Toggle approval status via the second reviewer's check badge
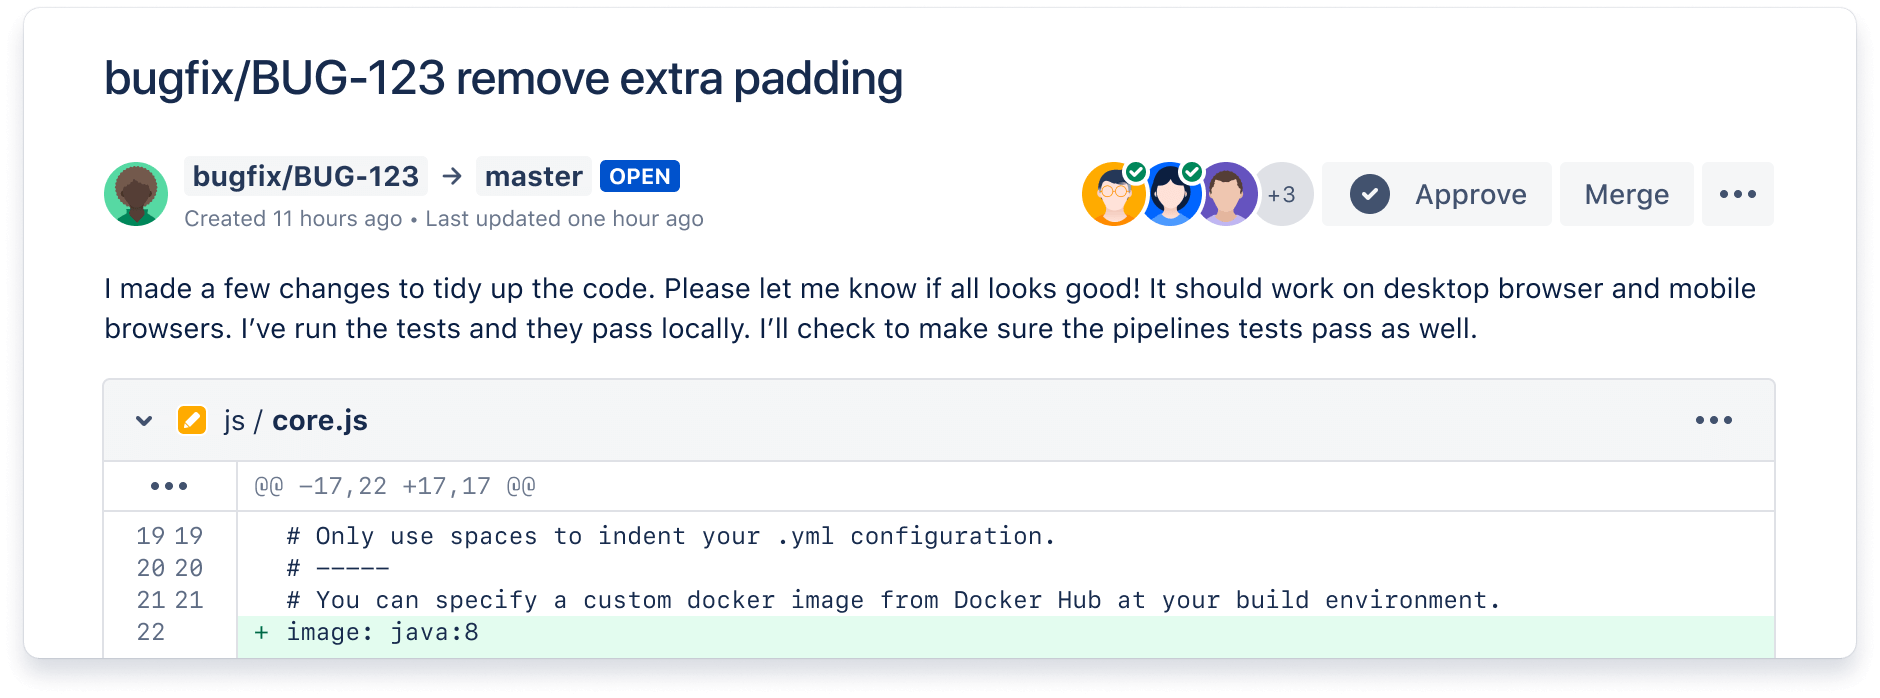Screen dimensions: 1880x698 1192,172
